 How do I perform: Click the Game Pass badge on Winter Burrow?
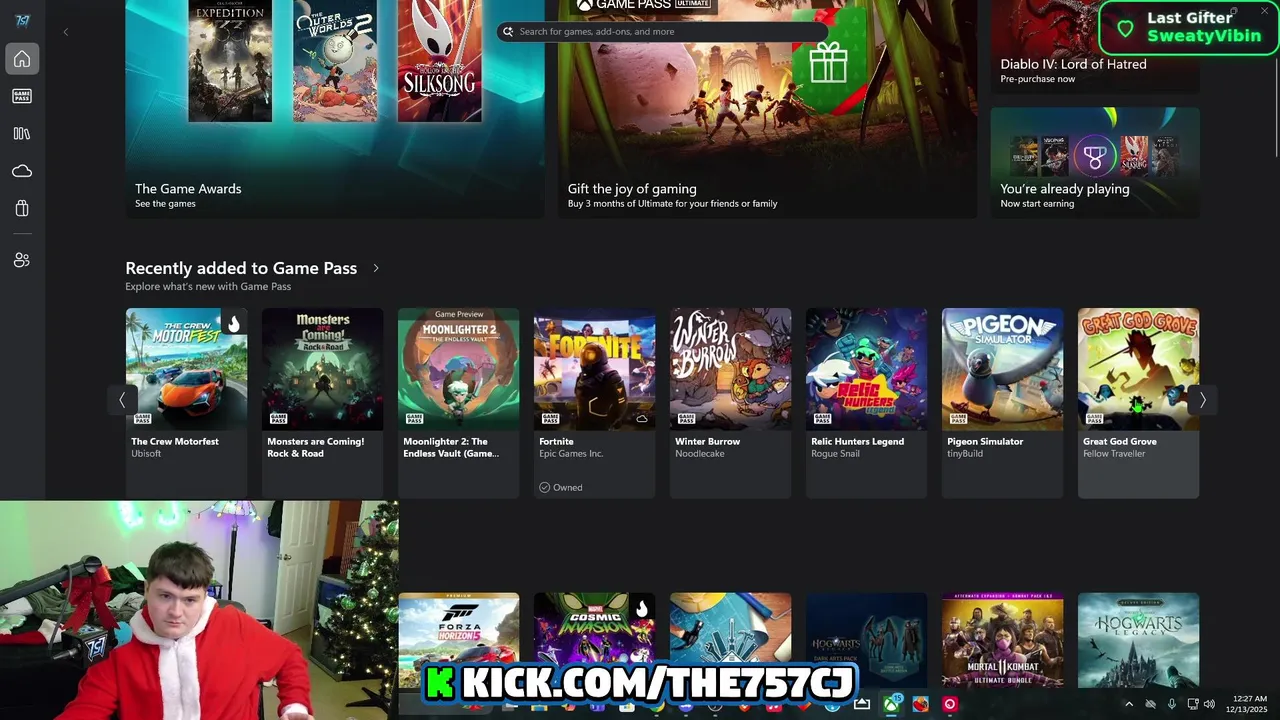coord(687,418)
